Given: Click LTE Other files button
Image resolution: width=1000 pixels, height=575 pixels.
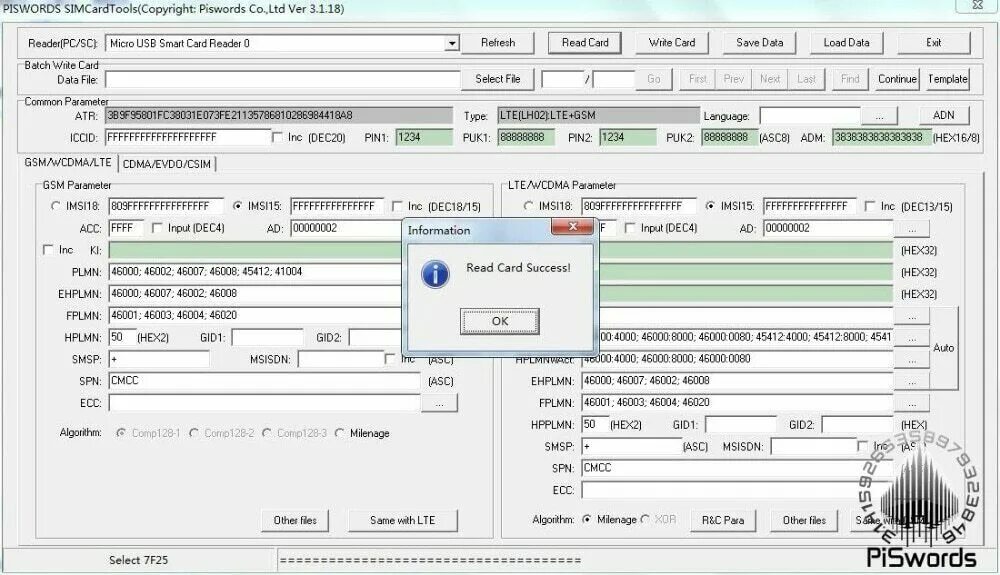Looking at the screenshot, I should pyautogui.click(x=804, y=520).
